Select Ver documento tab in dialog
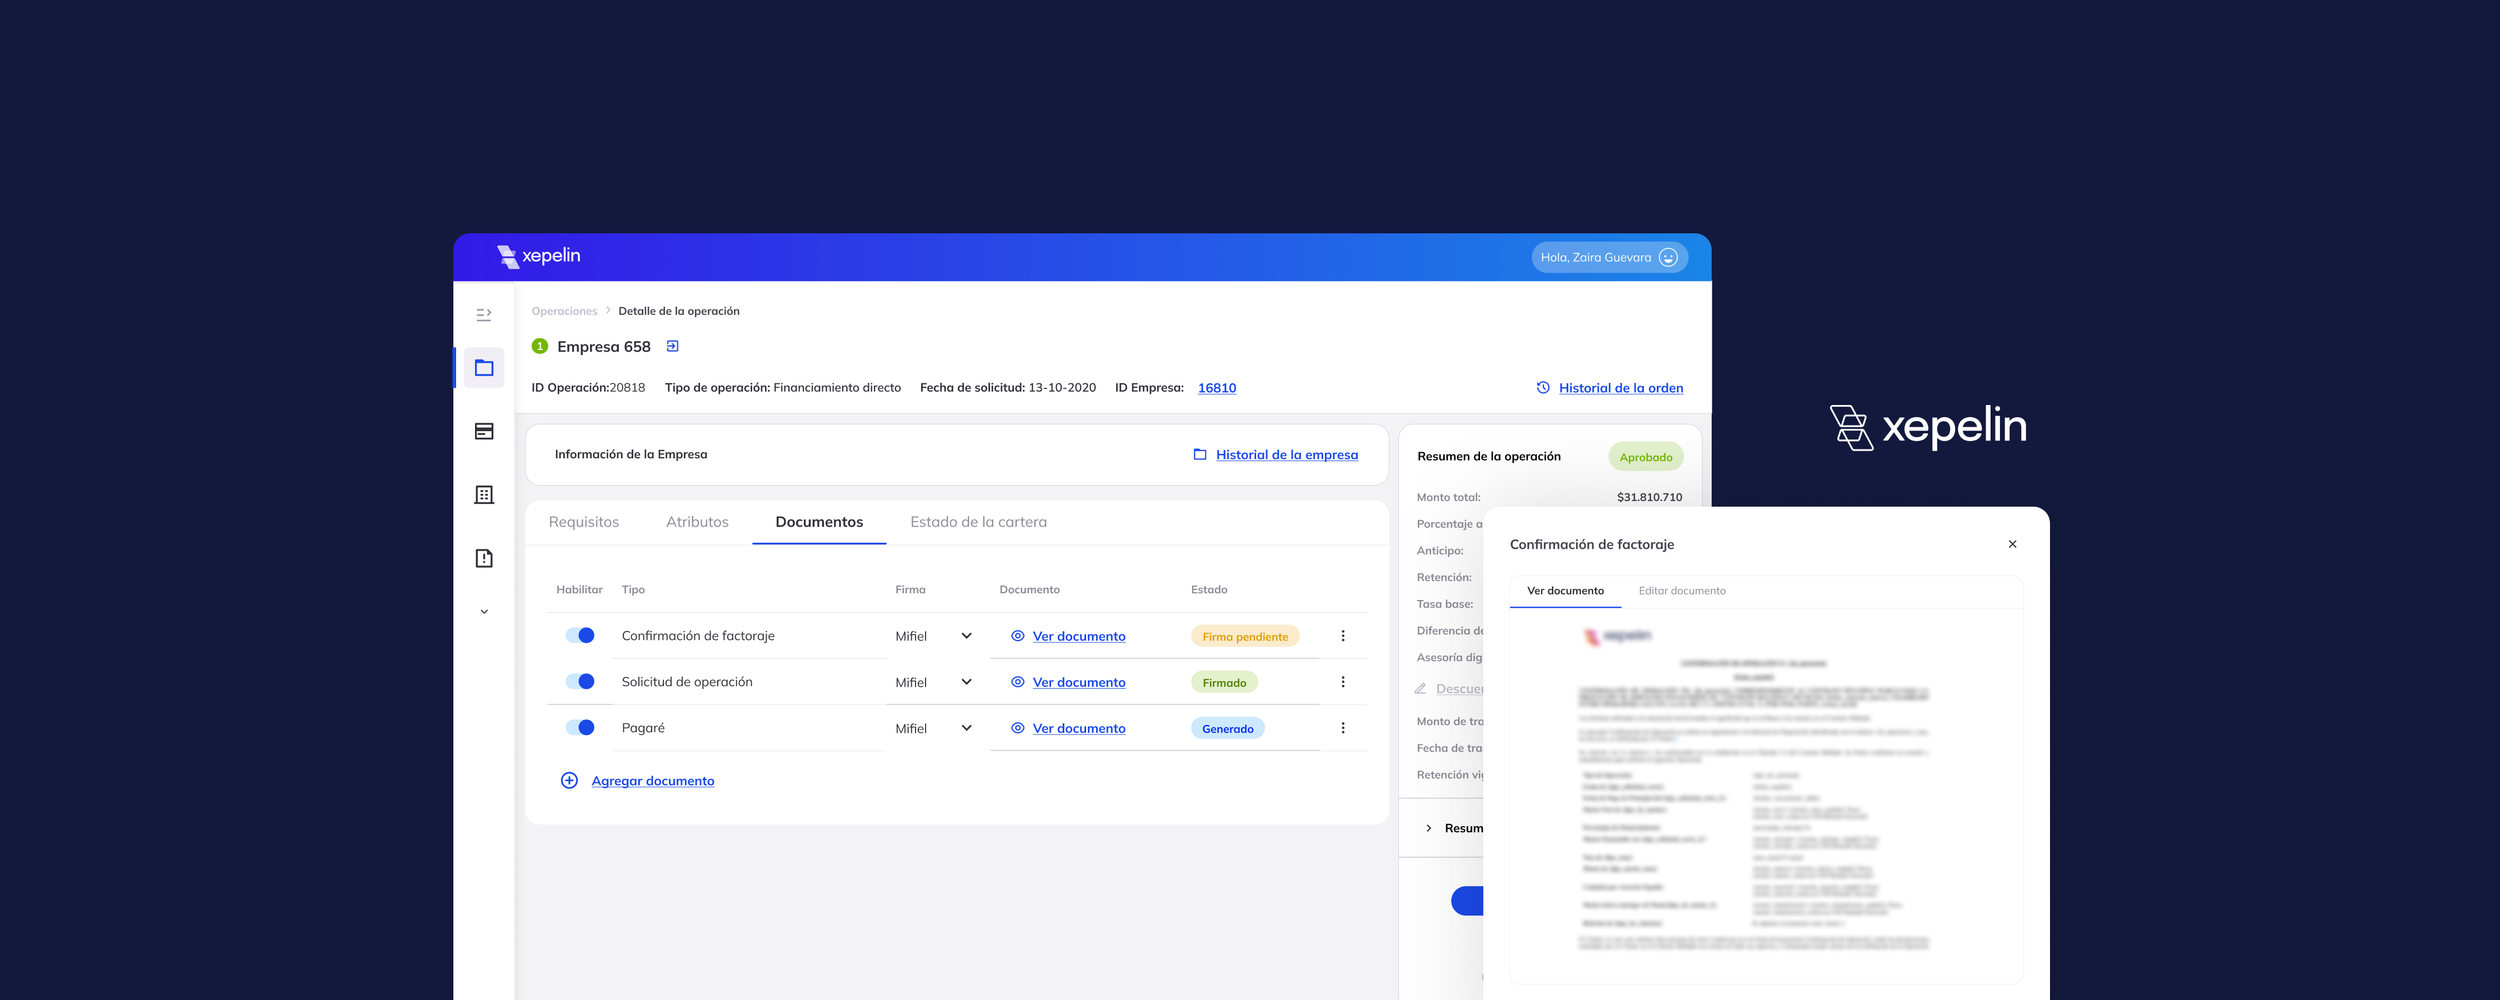 [x=1565, y=591]
